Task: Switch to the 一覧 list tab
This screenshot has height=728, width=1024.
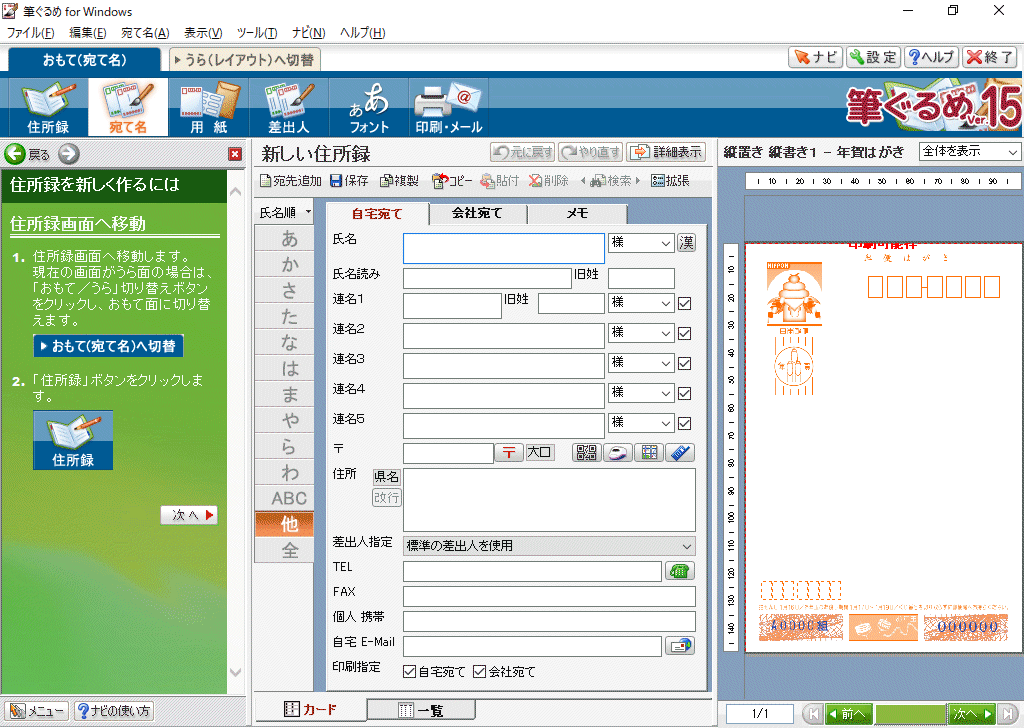Action: 421,710
